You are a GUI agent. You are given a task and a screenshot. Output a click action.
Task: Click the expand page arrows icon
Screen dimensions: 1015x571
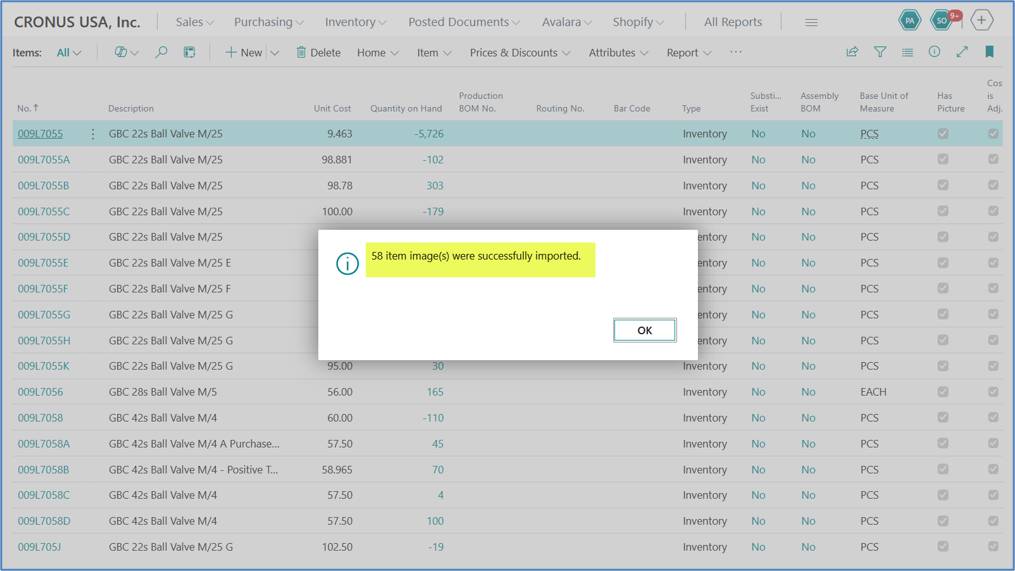click(962, 52)
